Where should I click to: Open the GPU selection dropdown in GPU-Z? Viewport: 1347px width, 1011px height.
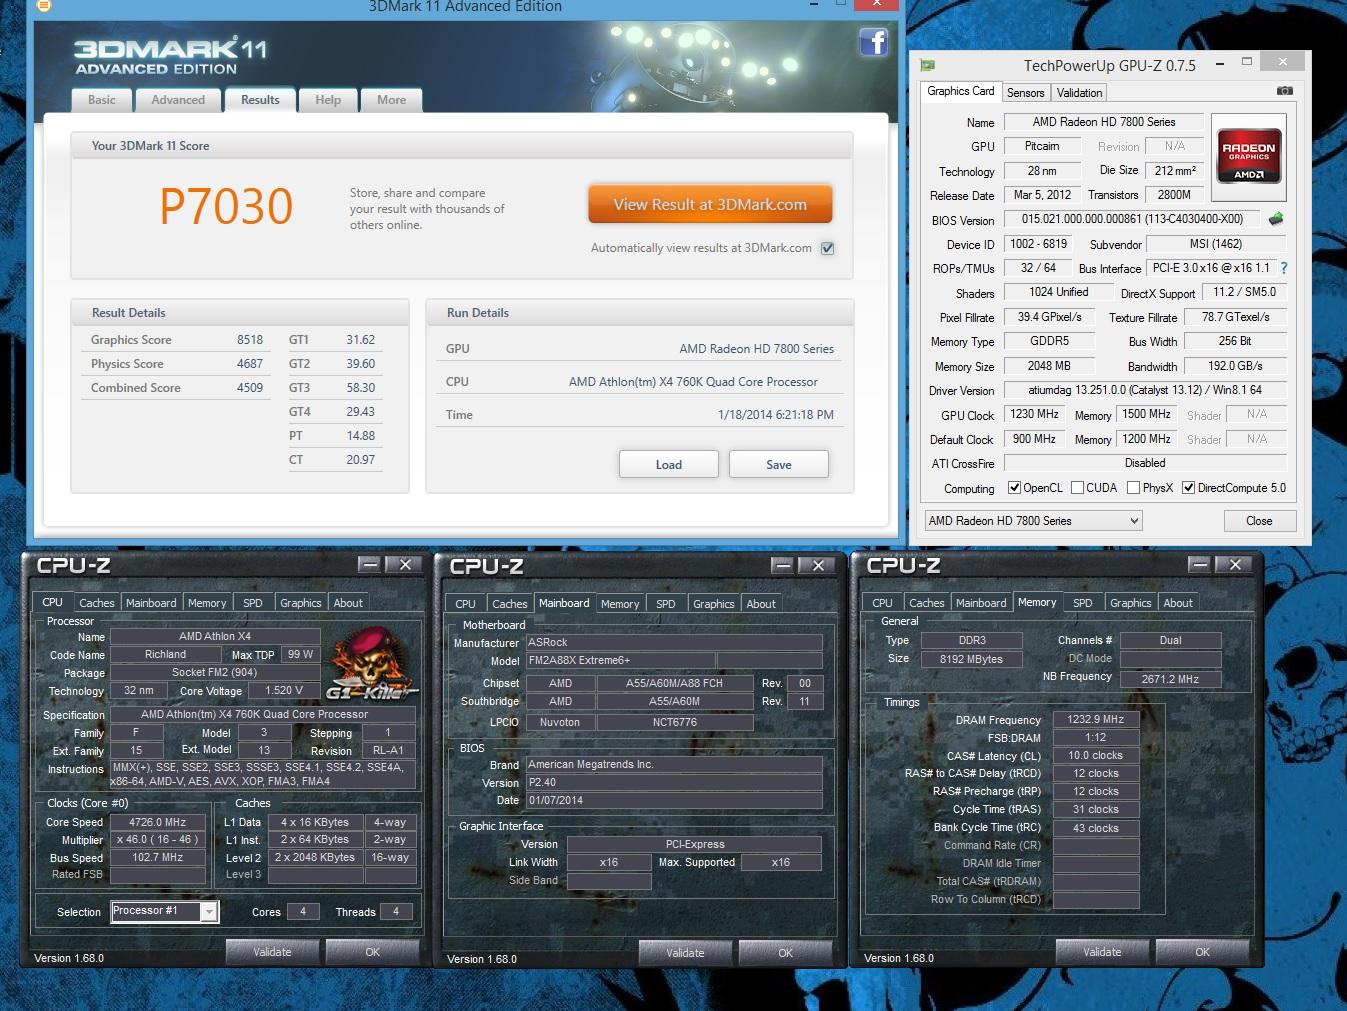coord(1033,521)
